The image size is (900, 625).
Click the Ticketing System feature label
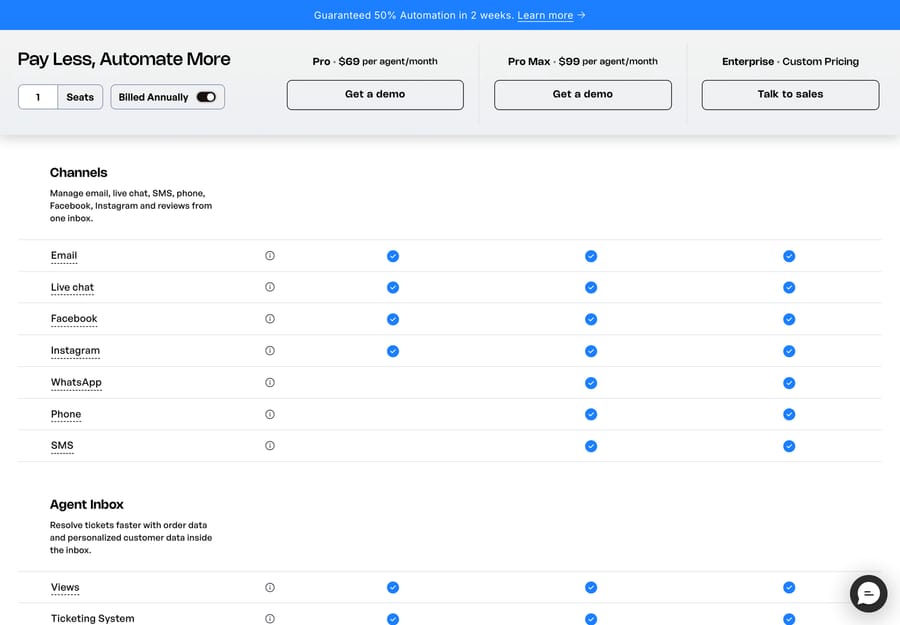92,619
